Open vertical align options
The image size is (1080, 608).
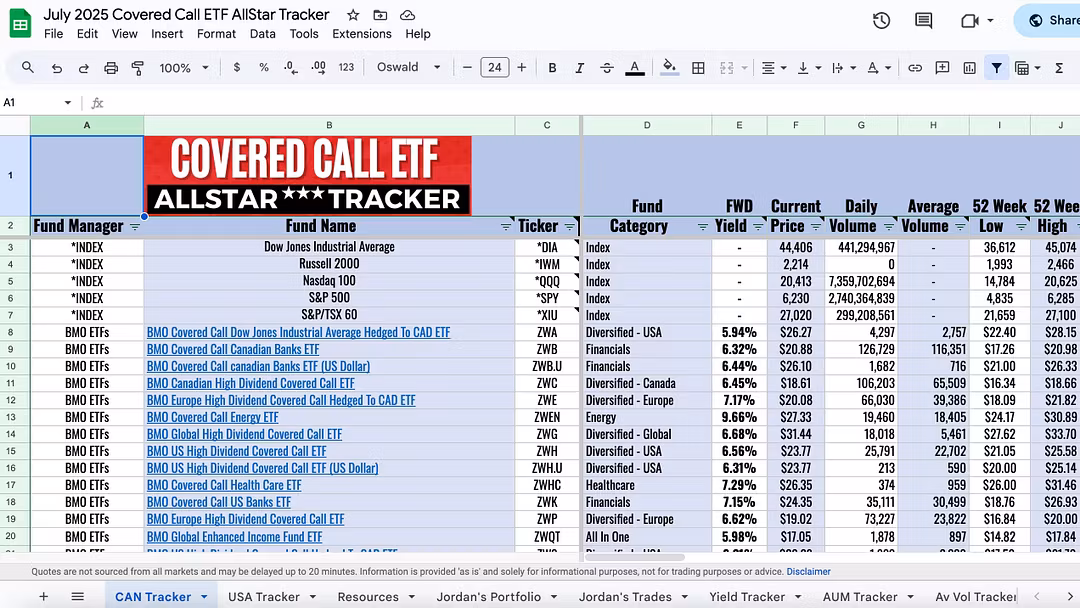pyautogui.click(x=809, y=67)
